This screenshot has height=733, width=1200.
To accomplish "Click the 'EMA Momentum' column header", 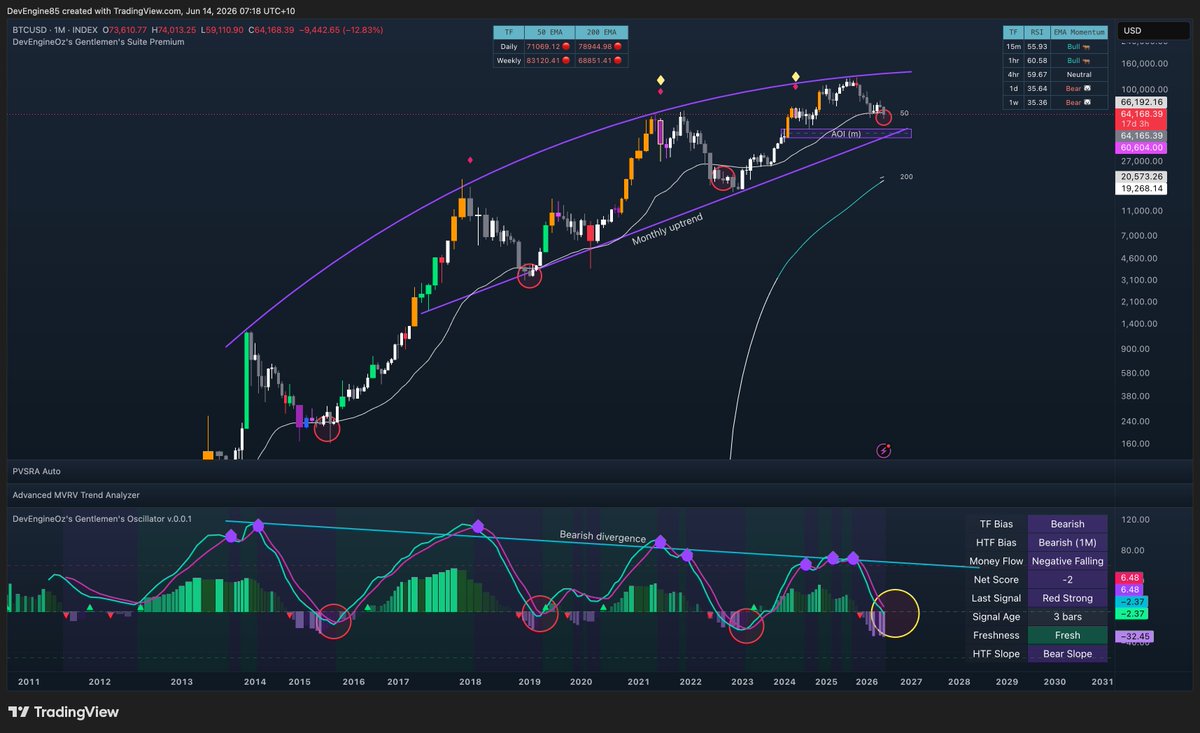I will click(1078, 32).
